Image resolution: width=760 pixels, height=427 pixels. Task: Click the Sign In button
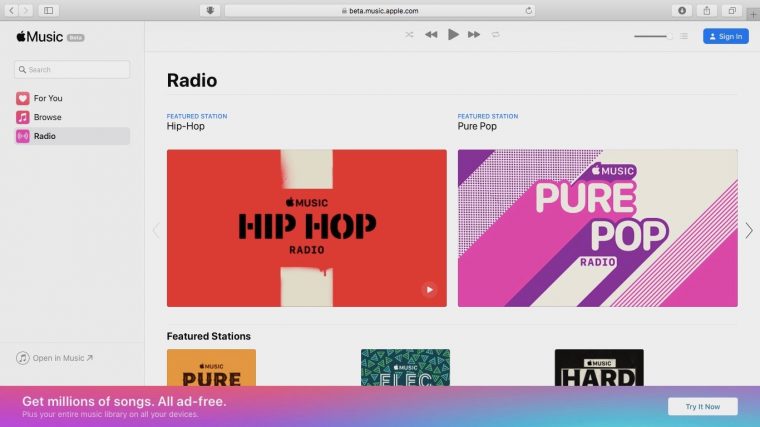(x=725, y=36)
